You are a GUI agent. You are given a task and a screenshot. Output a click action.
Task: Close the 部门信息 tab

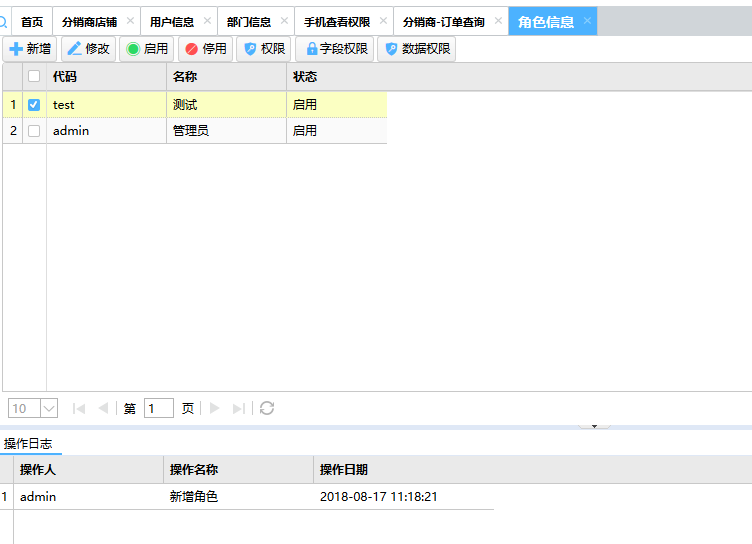point(284,21)
